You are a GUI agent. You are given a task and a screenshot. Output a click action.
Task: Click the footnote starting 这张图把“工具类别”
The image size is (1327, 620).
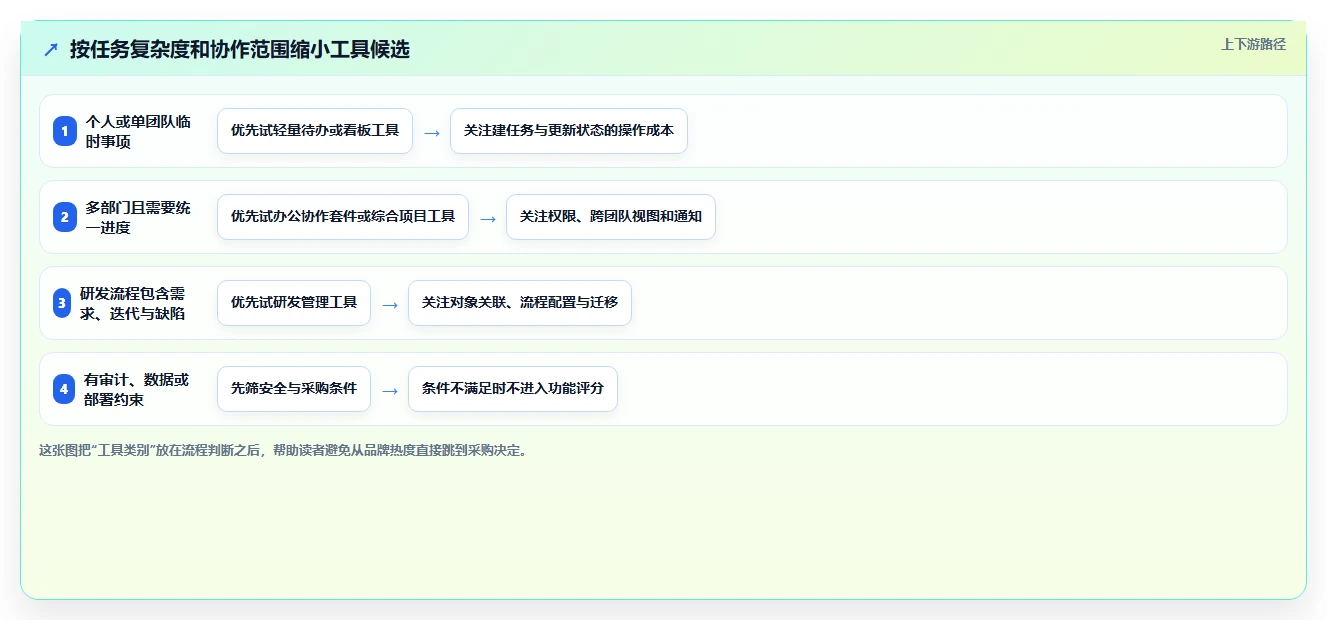pyautogui.click(x=283, y=450)
